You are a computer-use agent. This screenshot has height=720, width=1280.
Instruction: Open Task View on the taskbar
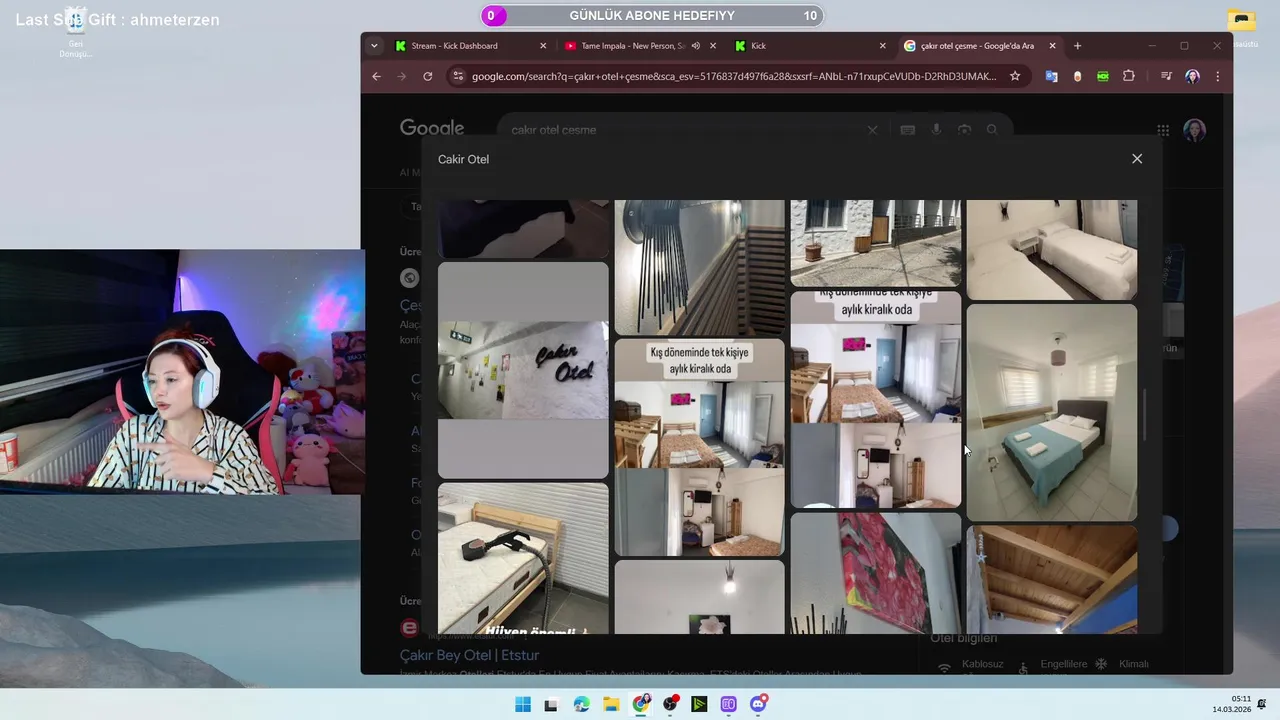(x=551, y=704)
